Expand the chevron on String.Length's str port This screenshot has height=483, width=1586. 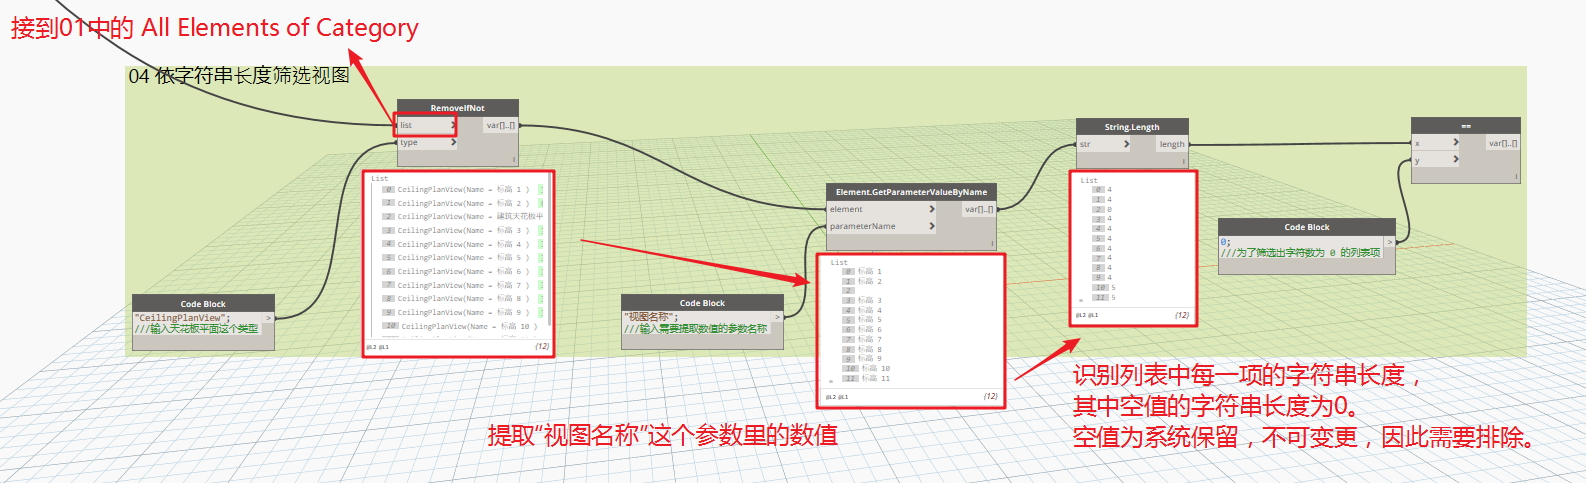point(1126,144)
